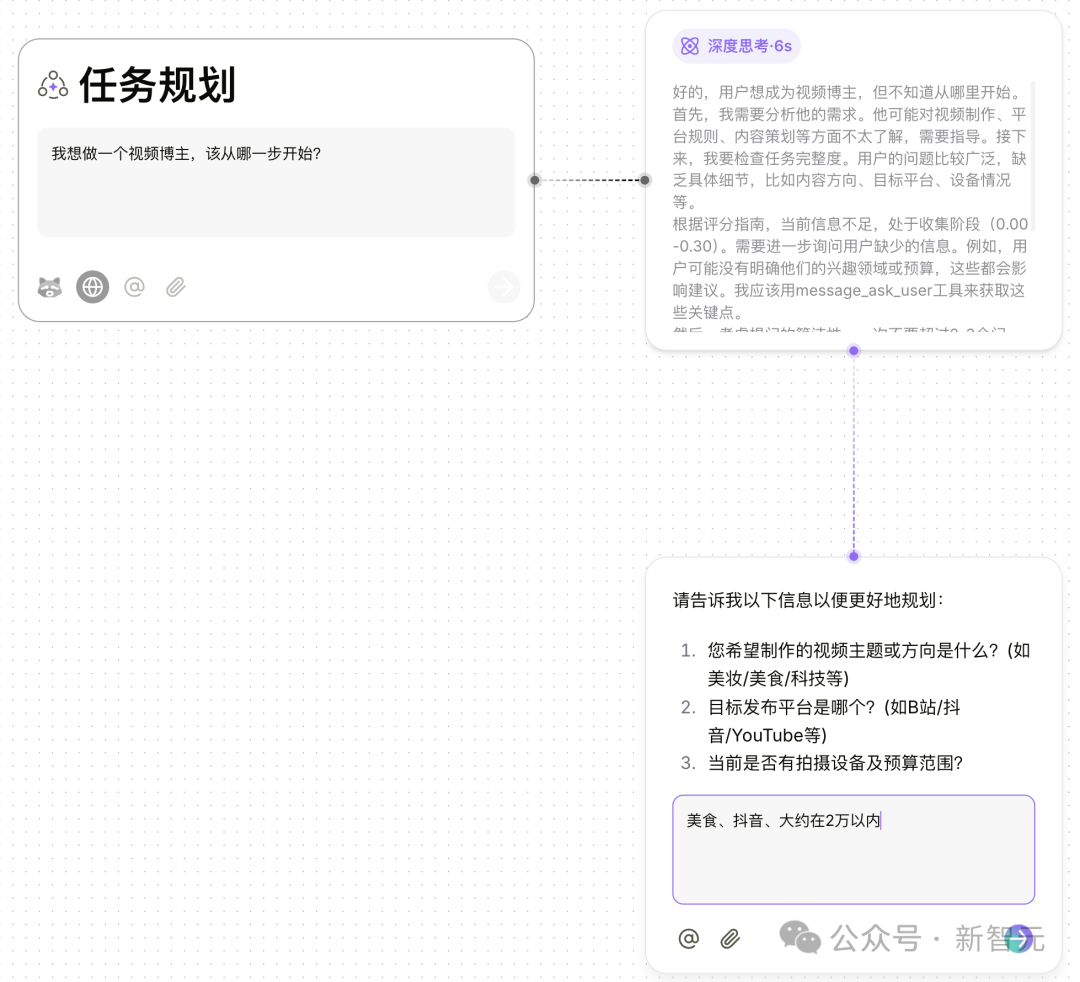This screenshot has width=1080, height=982.
Task: Open the @ mention picker in the task card
Action: tap(135, 287)
